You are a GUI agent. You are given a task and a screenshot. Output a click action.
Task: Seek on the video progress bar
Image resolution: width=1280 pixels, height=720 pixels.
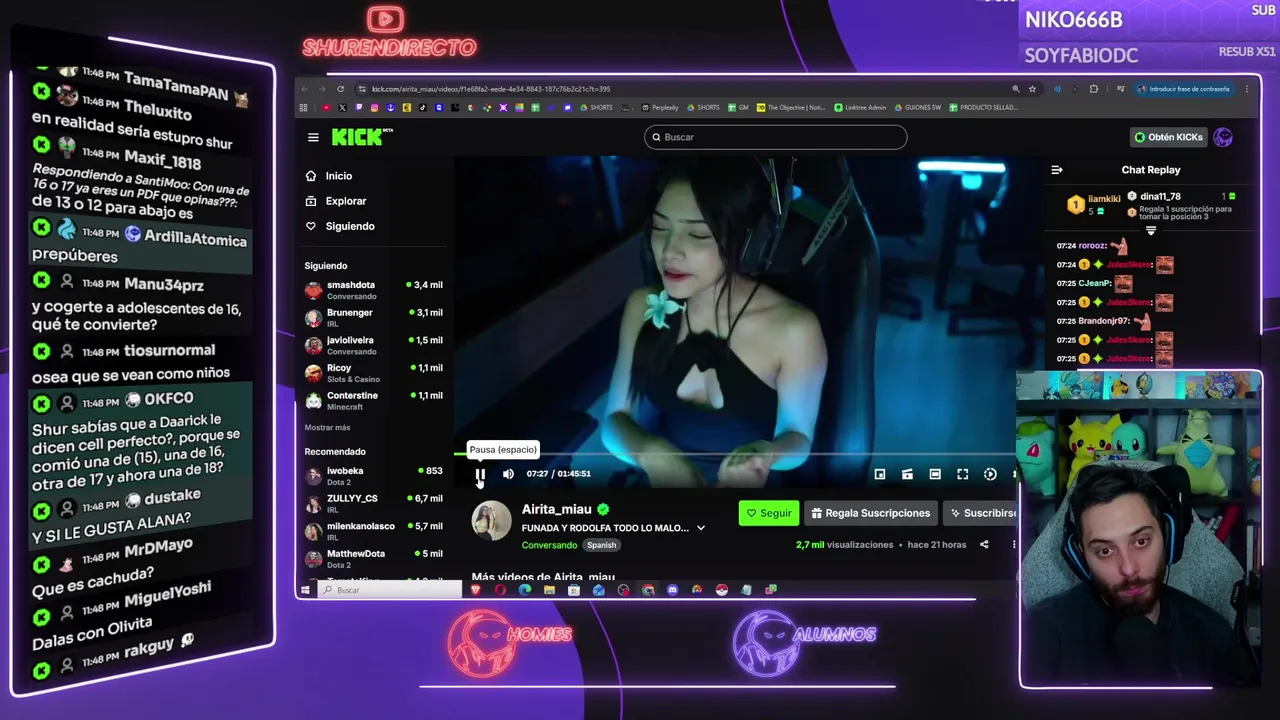(x=735, y=454)
